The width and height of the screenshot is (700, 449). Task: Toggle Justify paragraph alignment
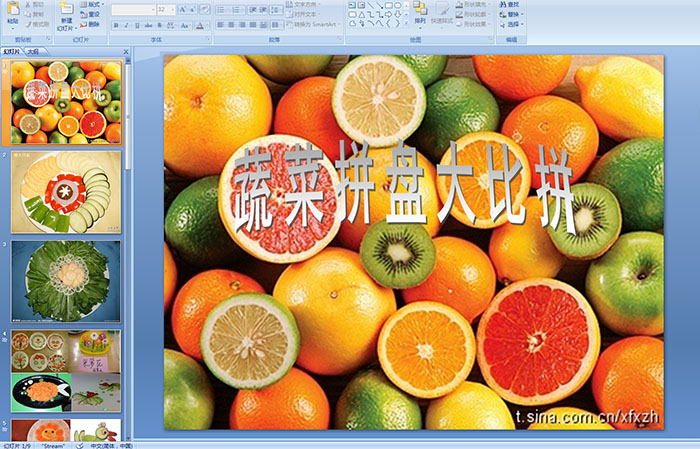pyautogui.click(x=253, y=25)
